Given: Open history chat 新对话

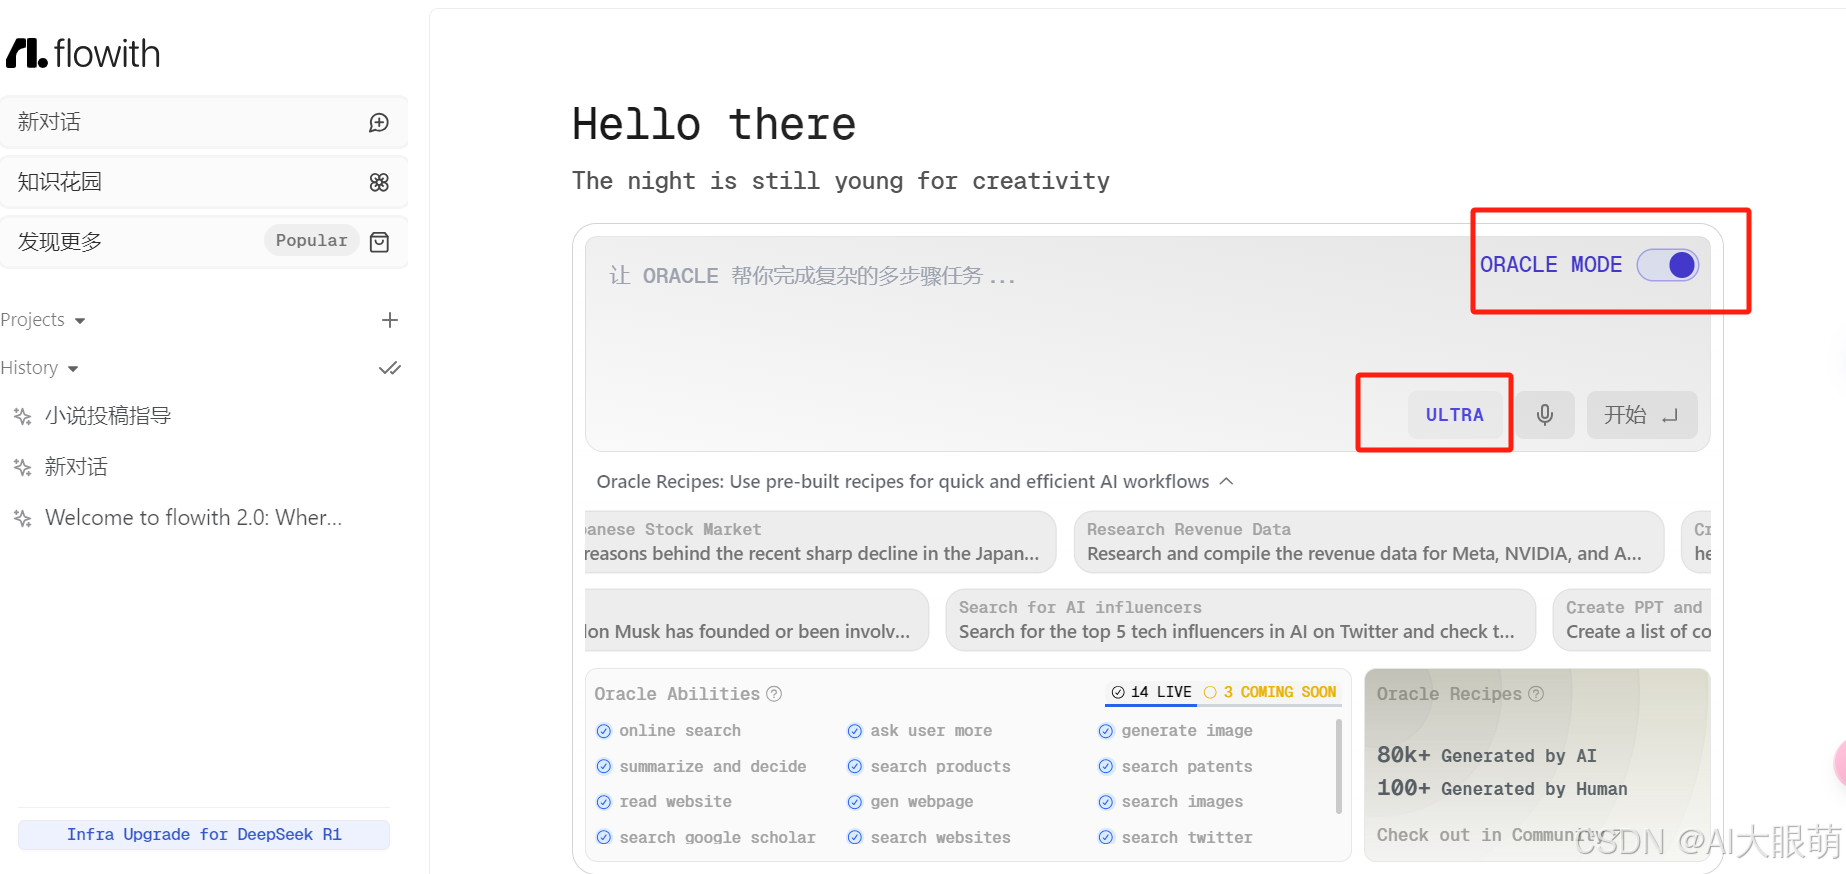Looking at the screenshot, I should (x=76, y=467).
